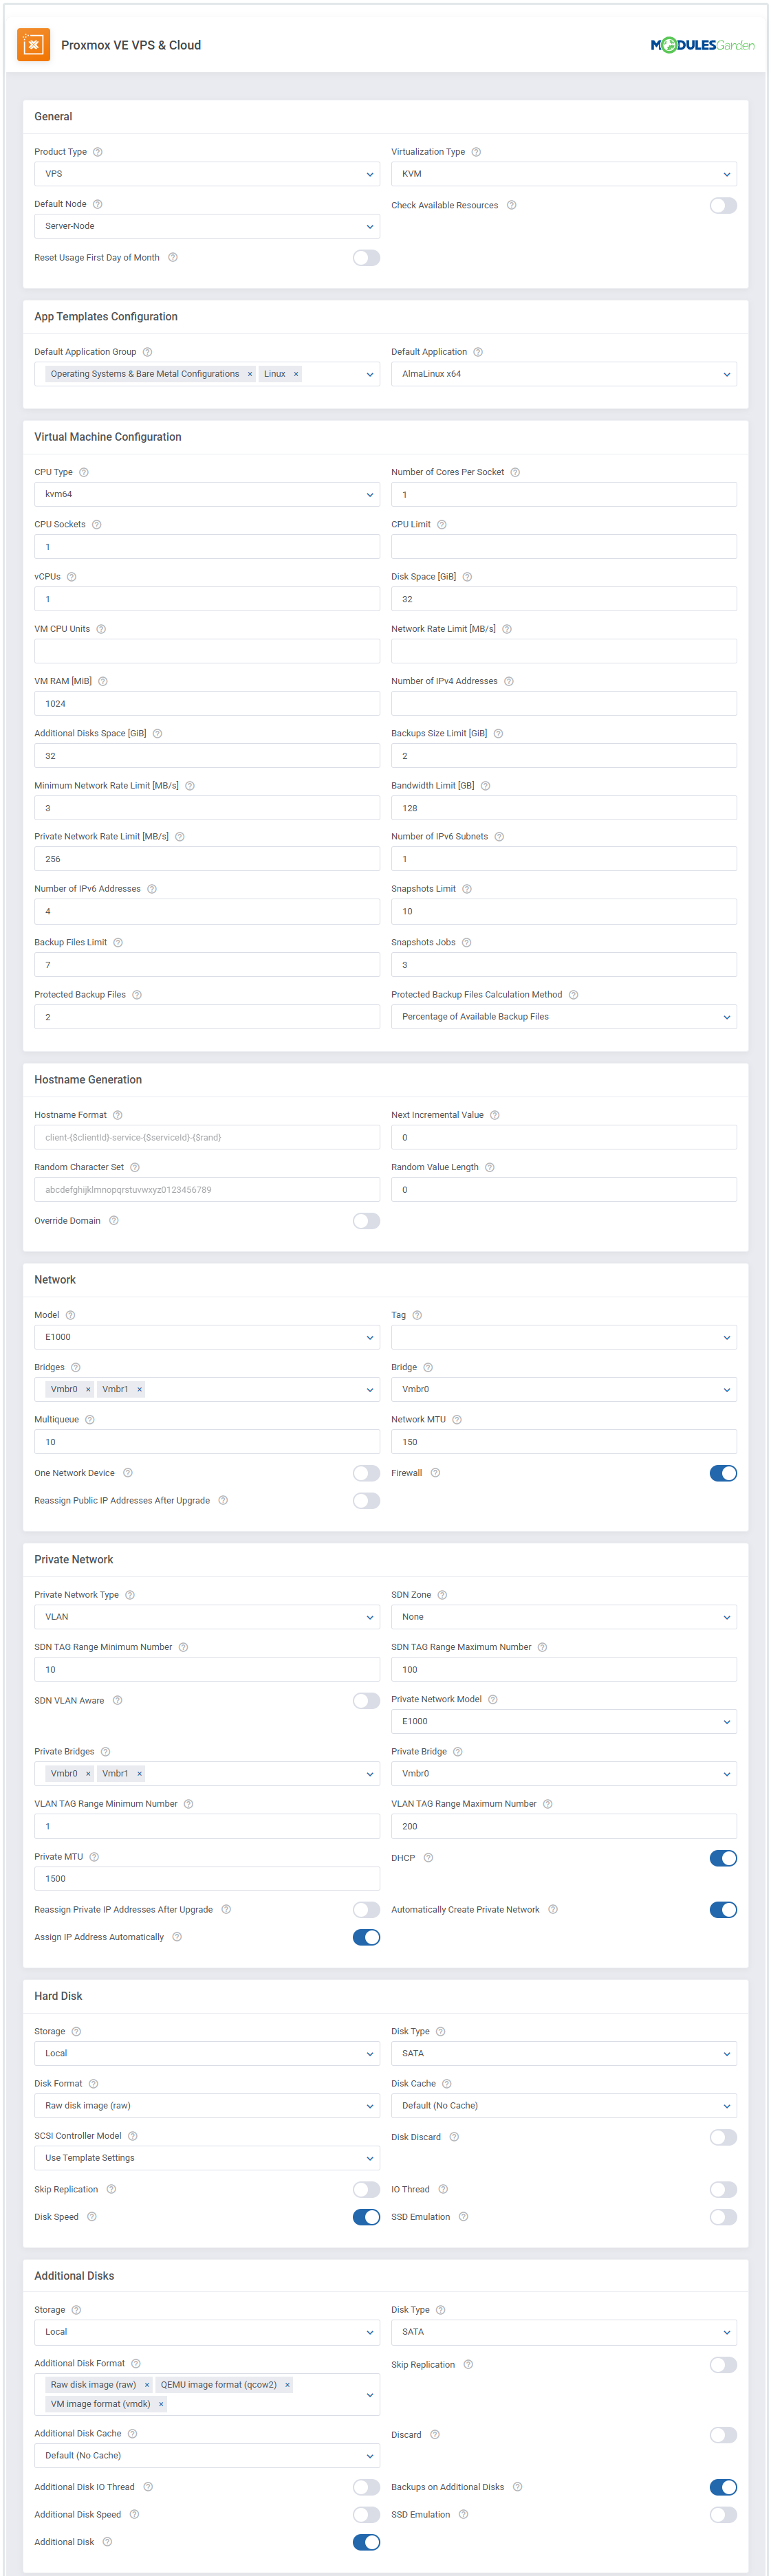Click the help icon beside SSD Emulation in Hard Disk
The height and width of the screenshot is (2576, 771).
[463, 2217]
